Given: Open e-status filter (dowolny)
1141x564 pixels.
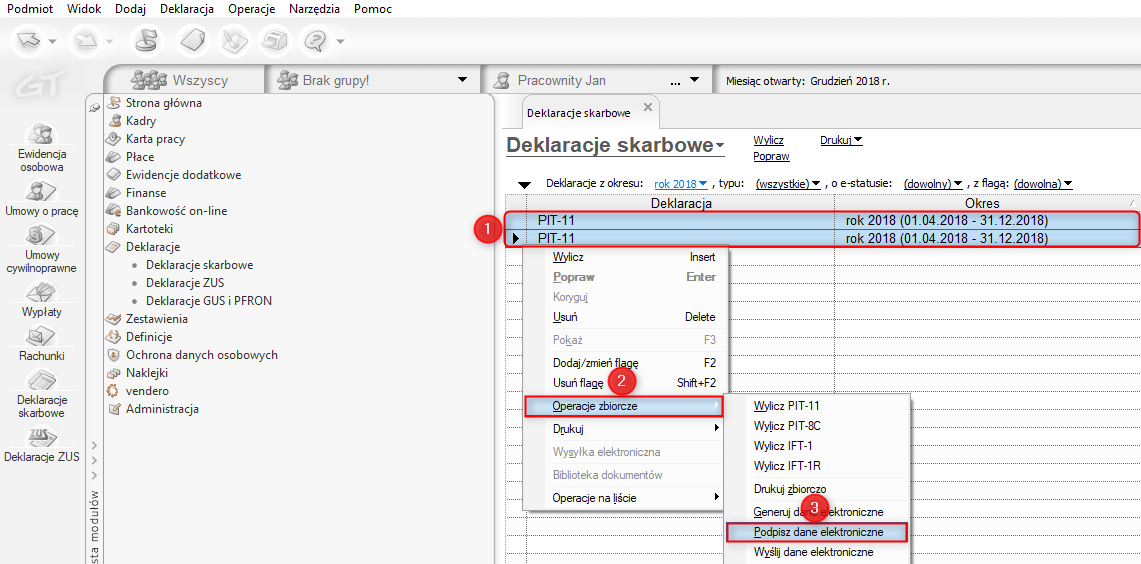Looking at the screenshot, I should tap(933, 183).
